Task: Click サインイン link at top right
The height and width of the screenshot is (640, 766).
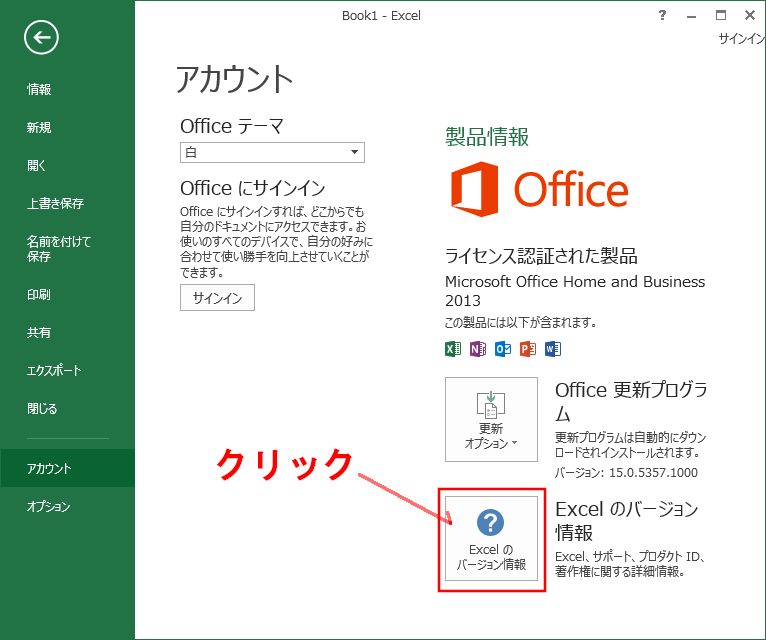Action: pyautogui.click(x=742, y=39)
